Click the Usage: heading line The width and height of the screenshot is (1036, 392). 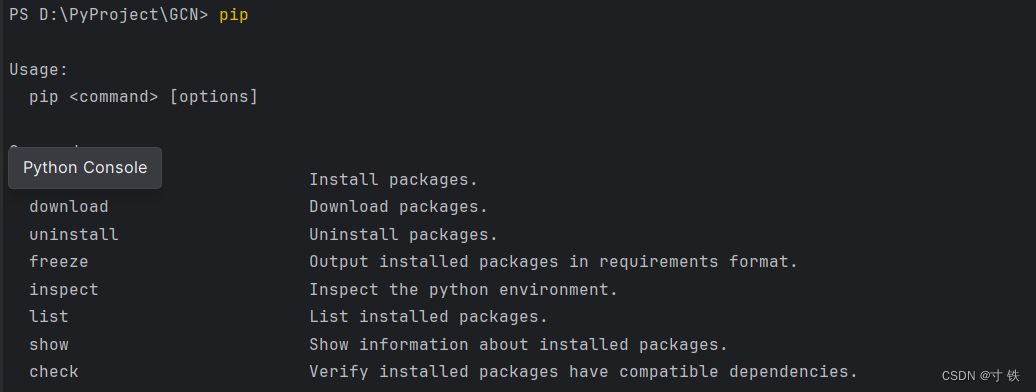pos(38,69)
